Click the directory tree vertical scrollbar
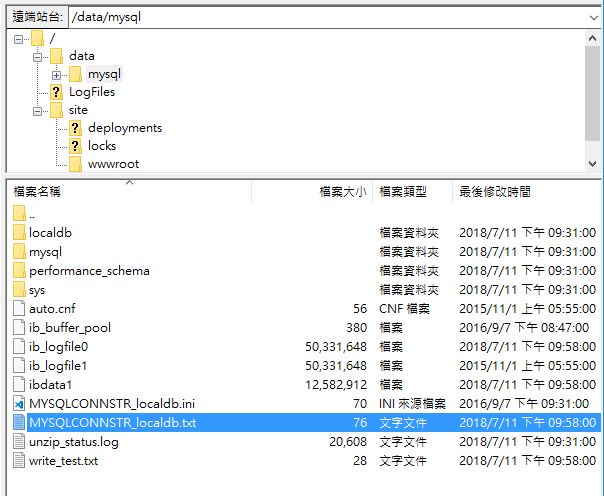This screenshot has width=604, height=496. coord(593,100)
